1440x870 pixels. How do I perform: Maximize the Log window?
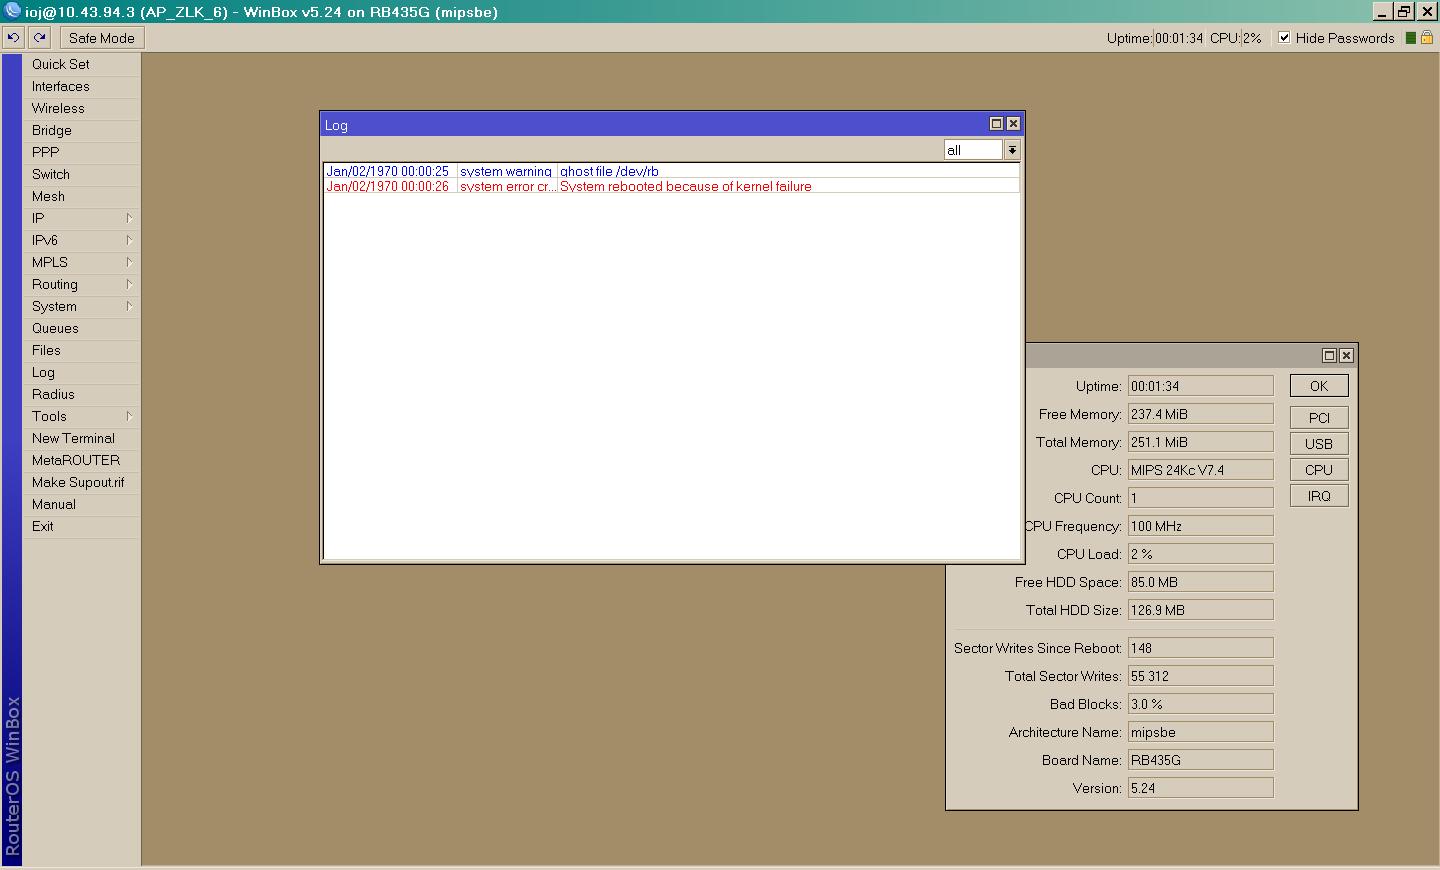(996, 124)
